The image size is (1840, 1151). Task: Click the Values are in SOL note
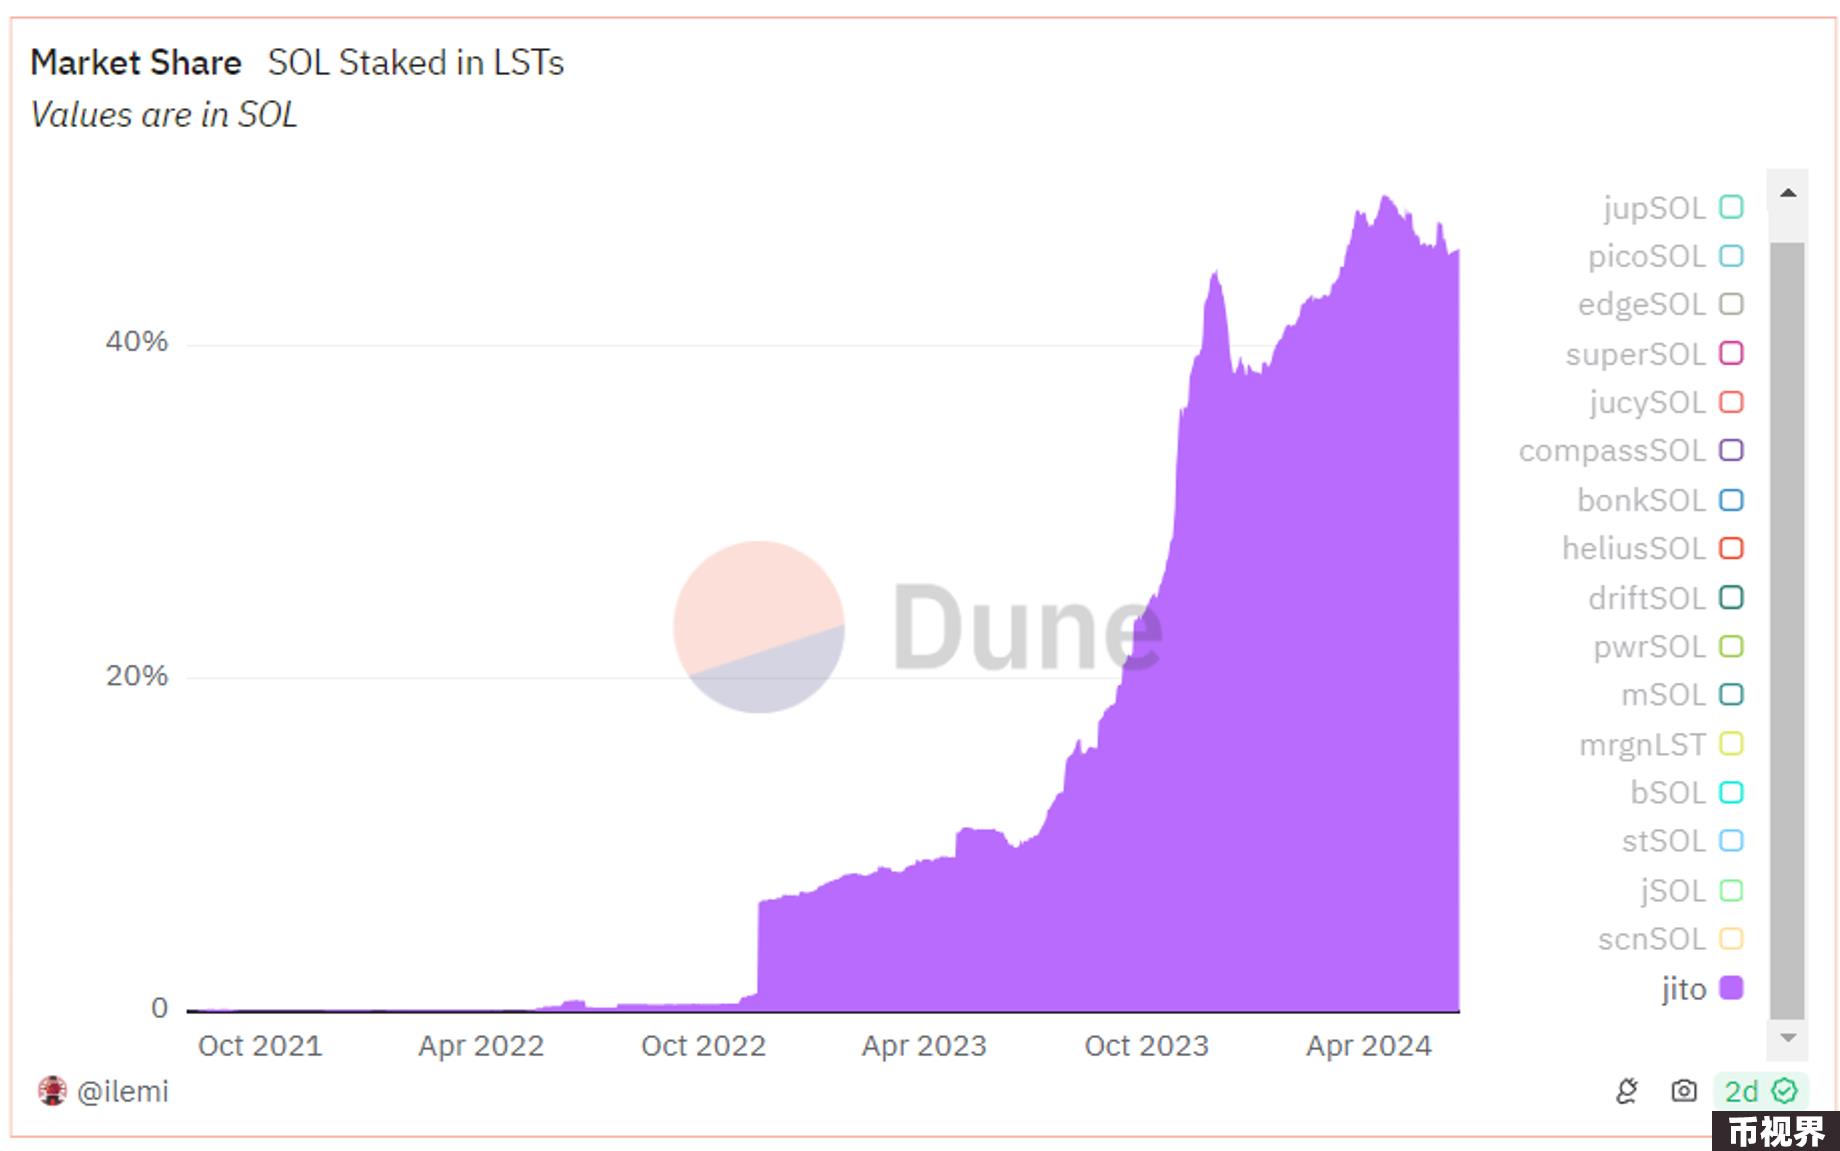164,115
